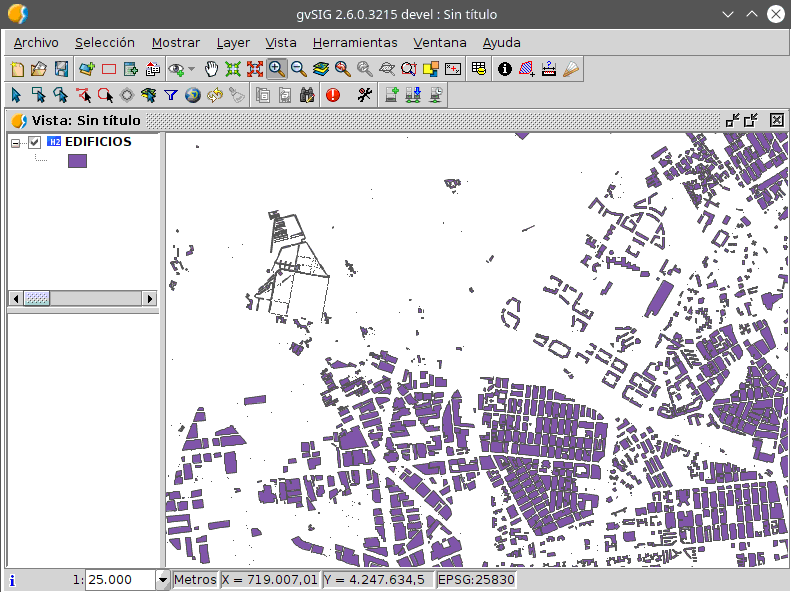Open the scale dropdown arrow
This screenshot has width=791, height=592.
click(x=162, y=580)
